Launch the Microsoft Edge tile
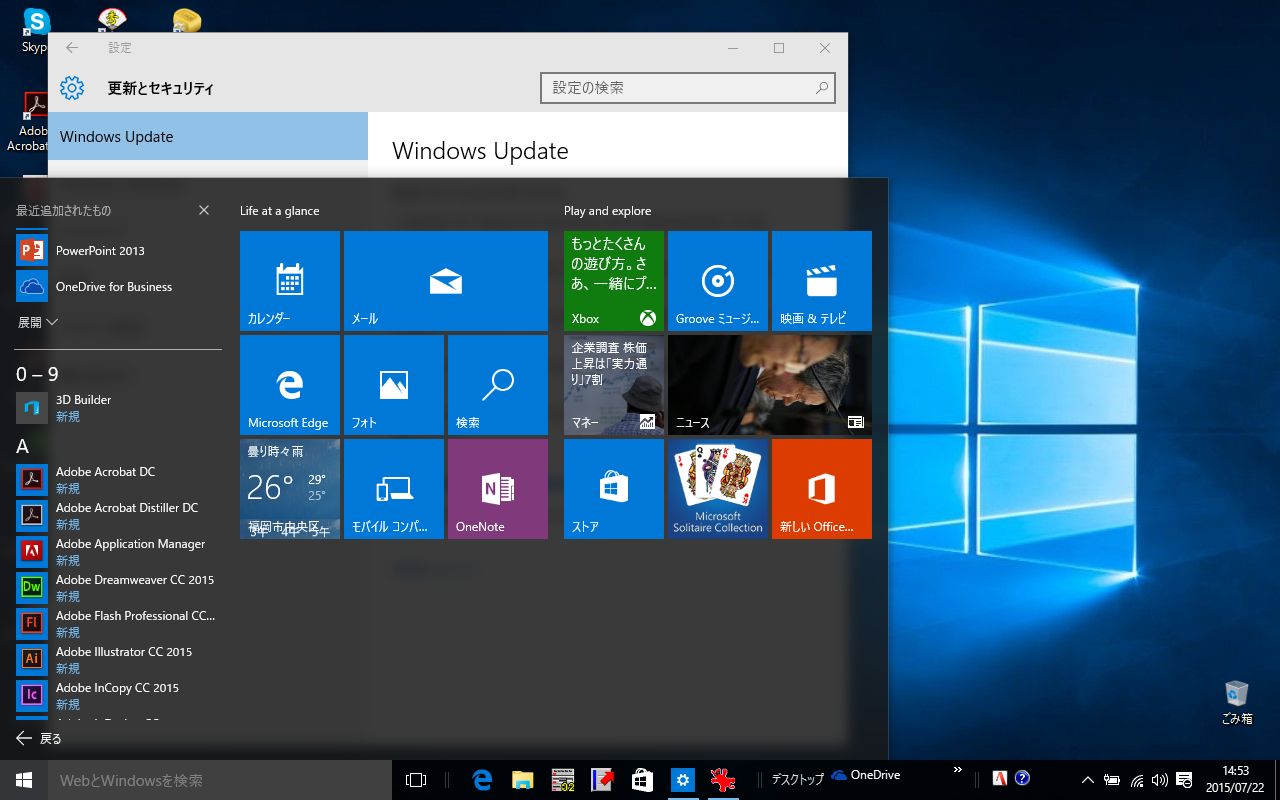Screen dimensions: 1280x800 tap(290, 385)
